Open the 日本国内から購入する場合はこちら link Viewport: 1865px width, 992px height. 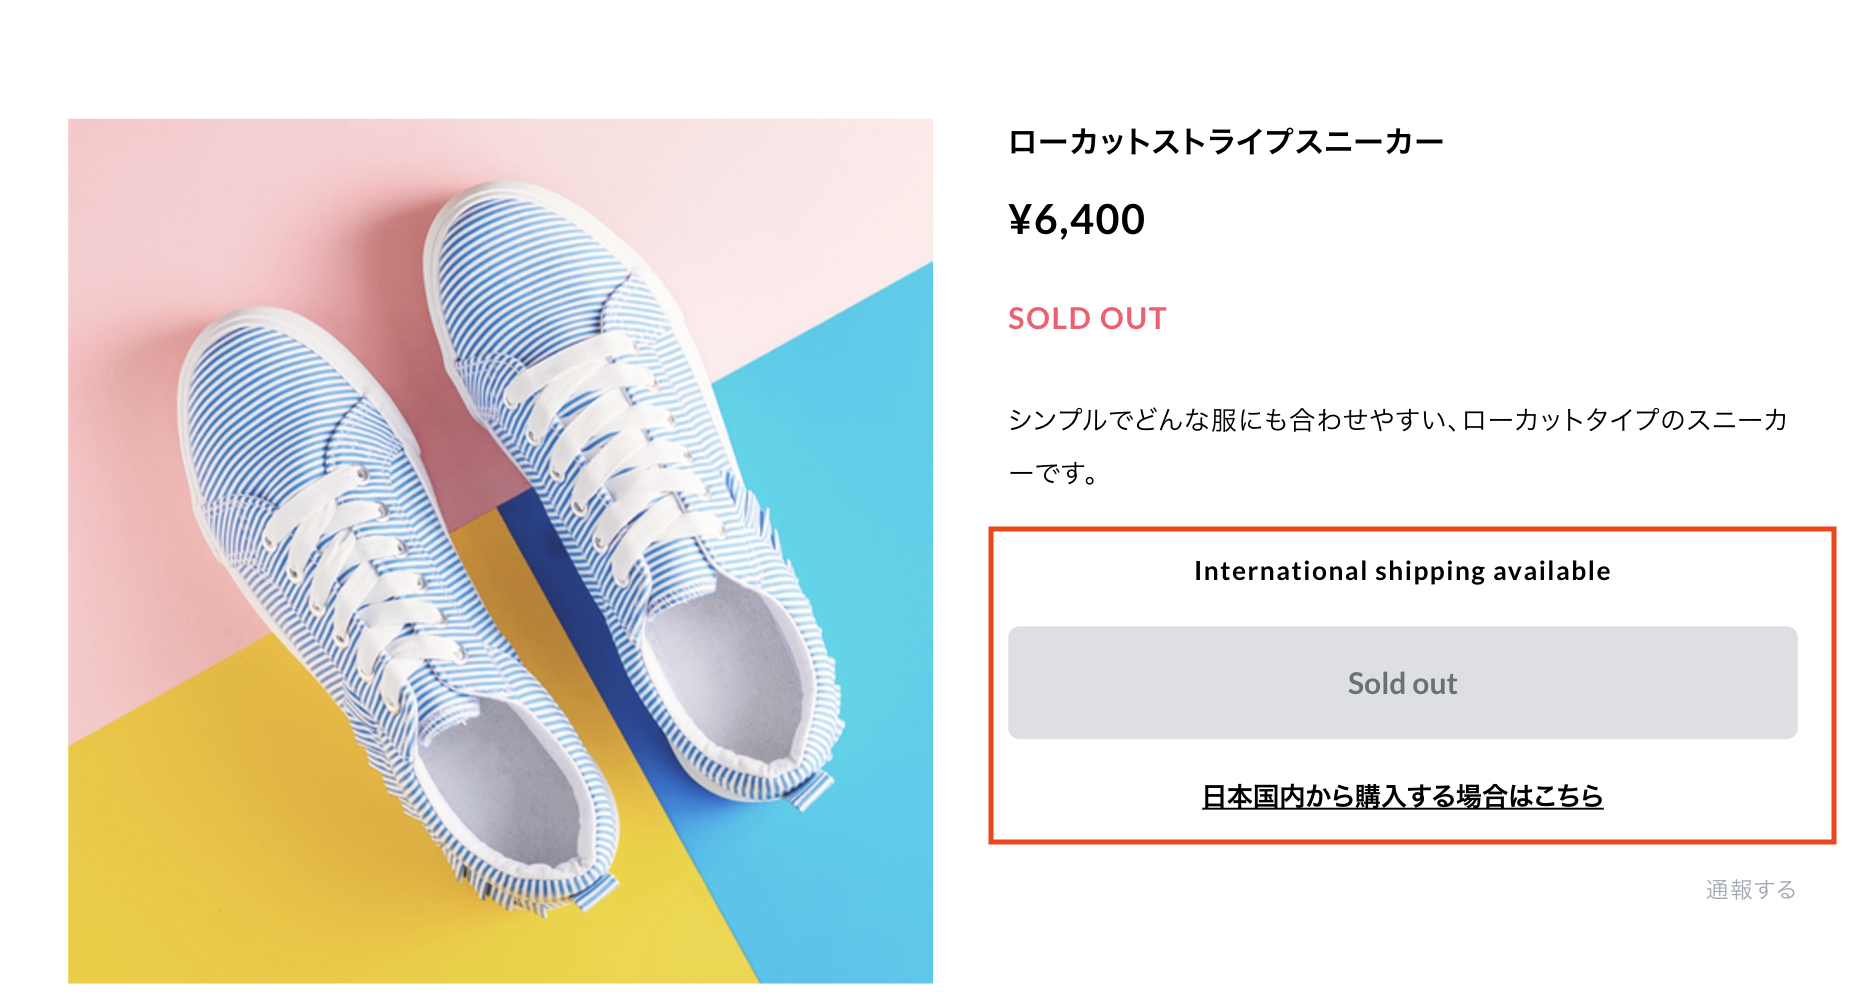[1402, 796]
